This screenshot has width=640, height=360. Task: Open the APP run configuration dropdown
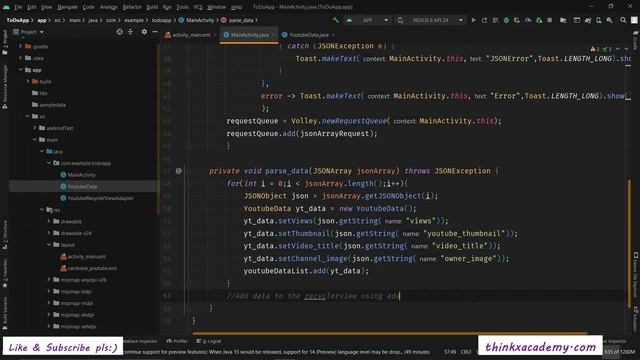(367, 20)
